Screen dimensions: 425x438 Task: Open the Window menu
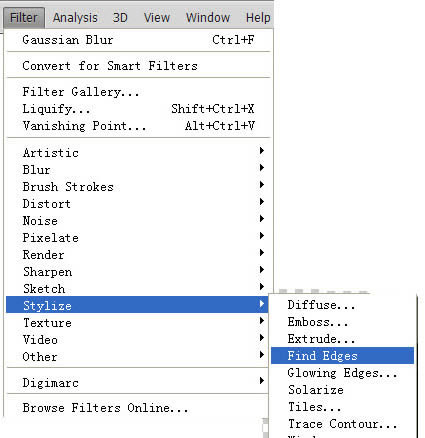point(208,18)
